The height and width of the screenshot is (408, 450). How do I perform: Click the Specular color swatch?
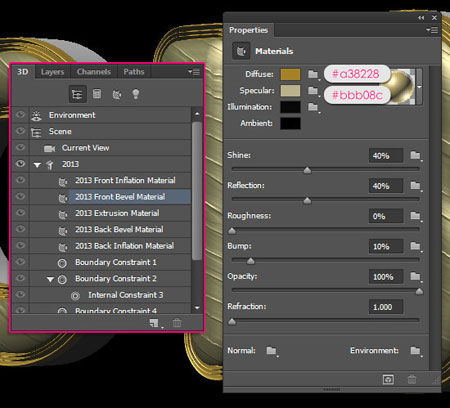tap(290, 91)
